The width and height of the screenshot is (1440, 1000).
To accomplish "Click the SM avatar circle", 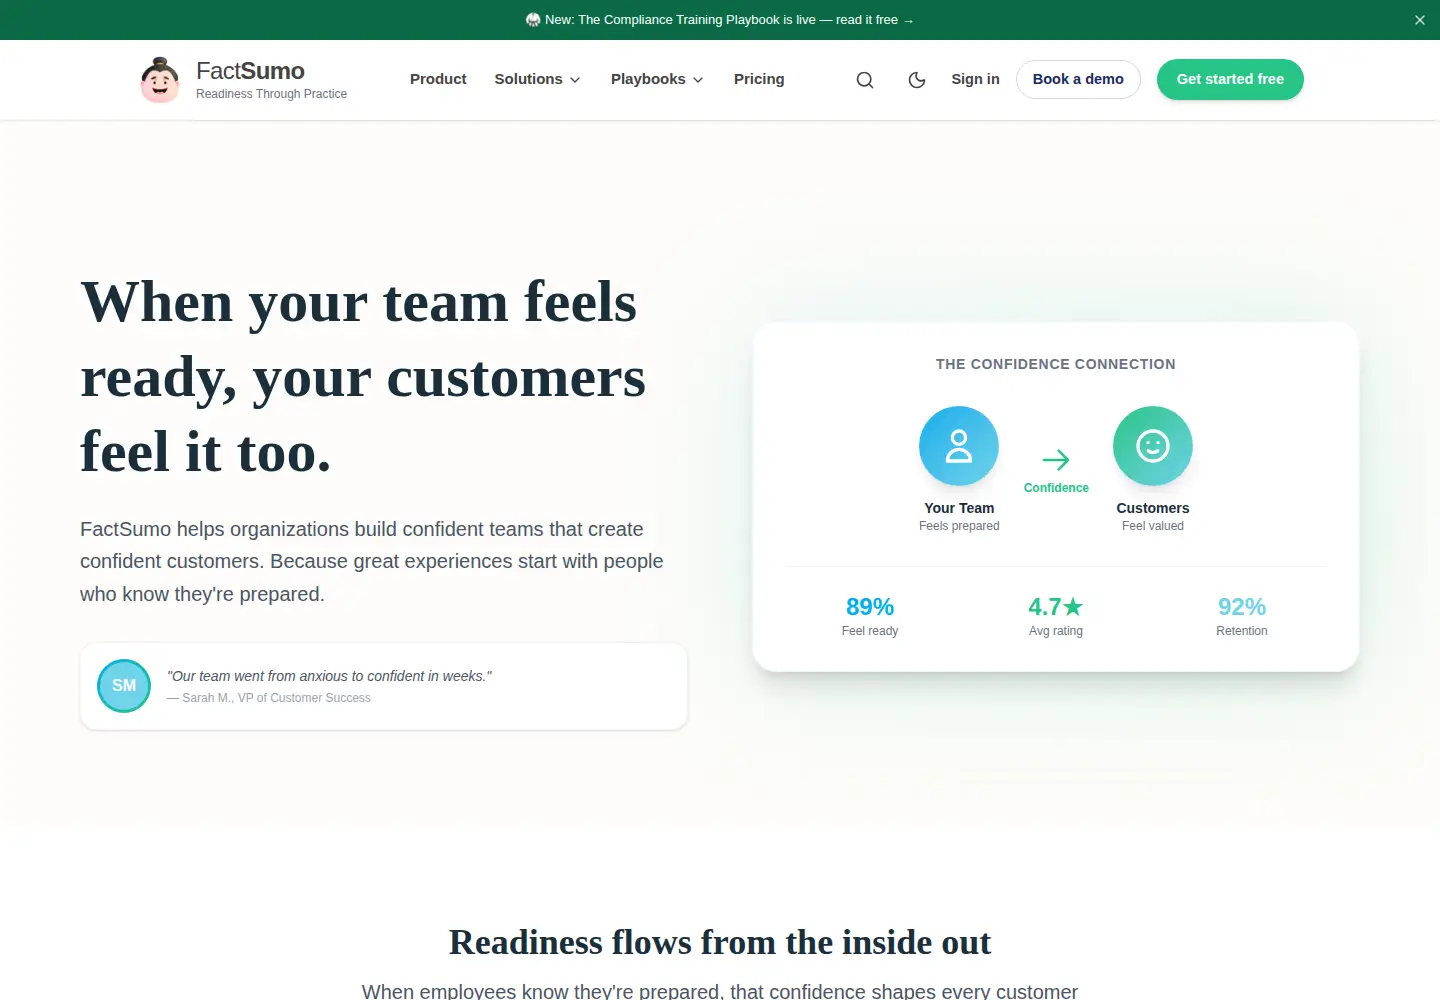I will 124,686.
